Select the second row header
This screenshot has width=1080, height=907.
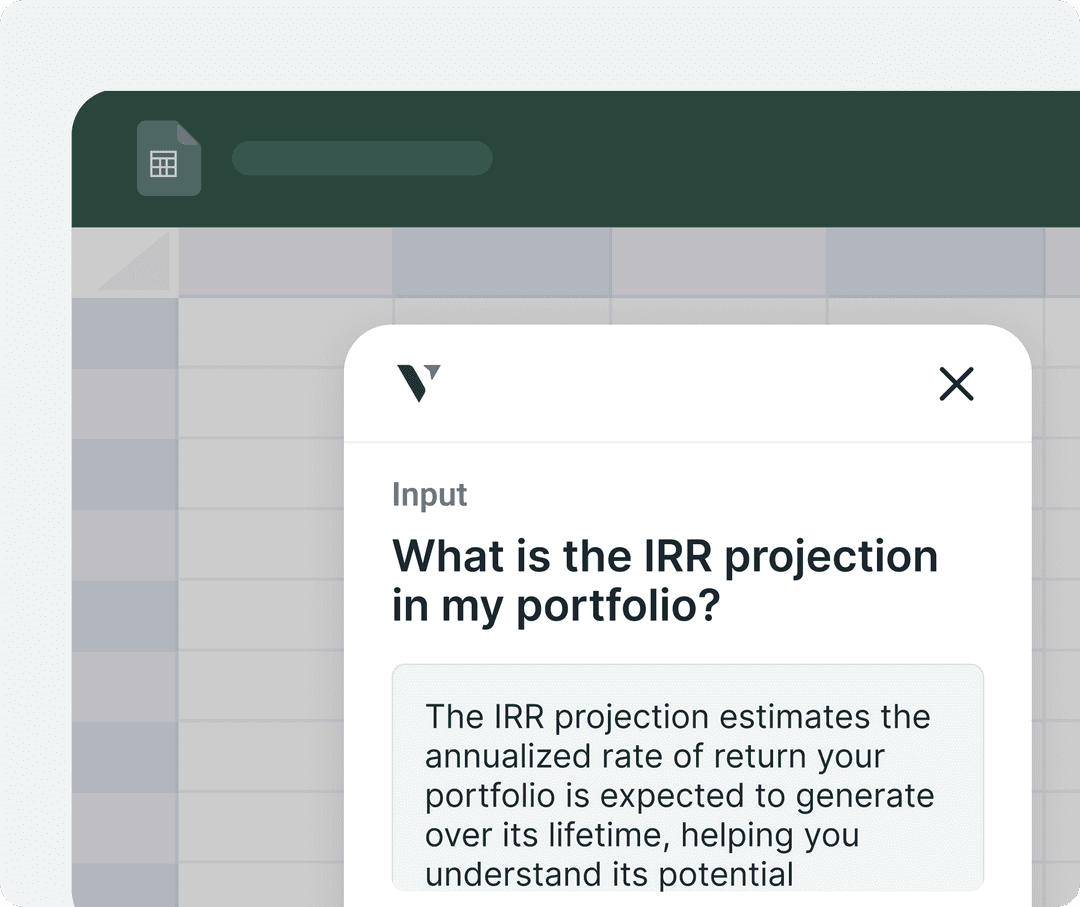(125, 403)
